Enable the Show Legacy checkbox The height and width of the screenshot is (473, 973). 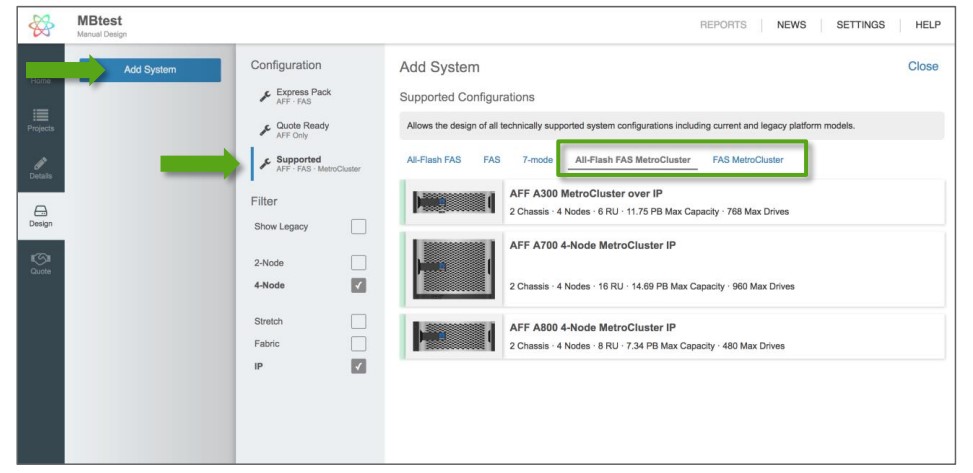point(360,227)
